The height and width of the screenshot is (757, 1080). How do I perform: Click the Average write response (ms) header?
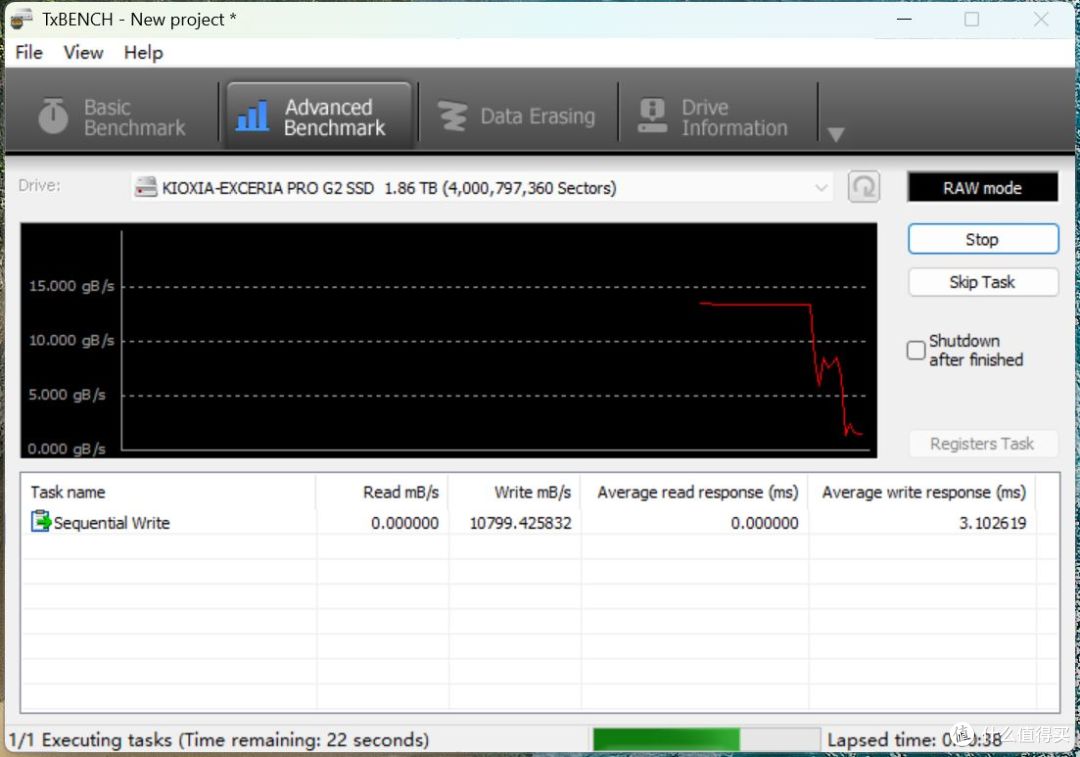click(924, 492)
